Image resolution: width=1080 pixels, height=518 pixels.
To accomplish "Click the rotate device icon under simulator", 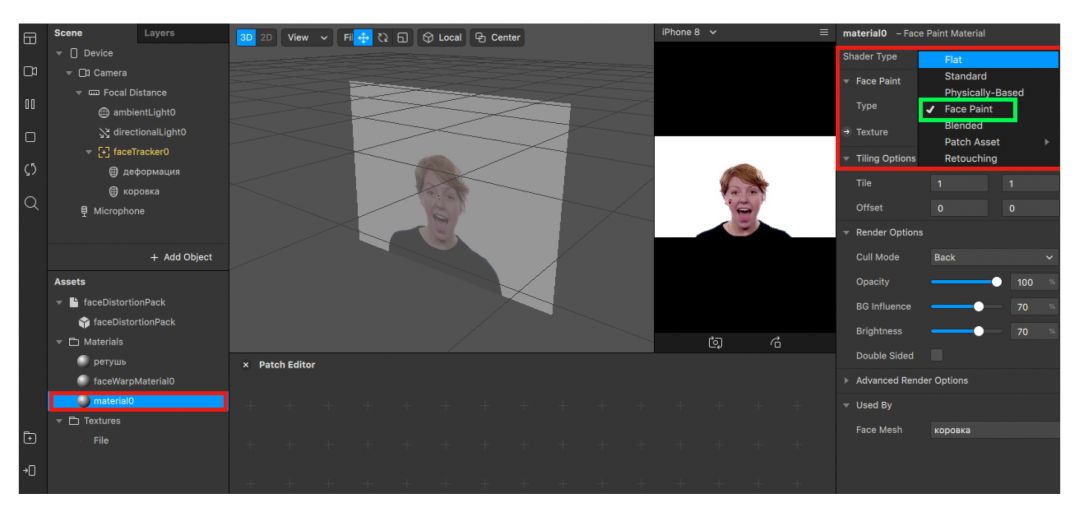I will pos(775,341).
